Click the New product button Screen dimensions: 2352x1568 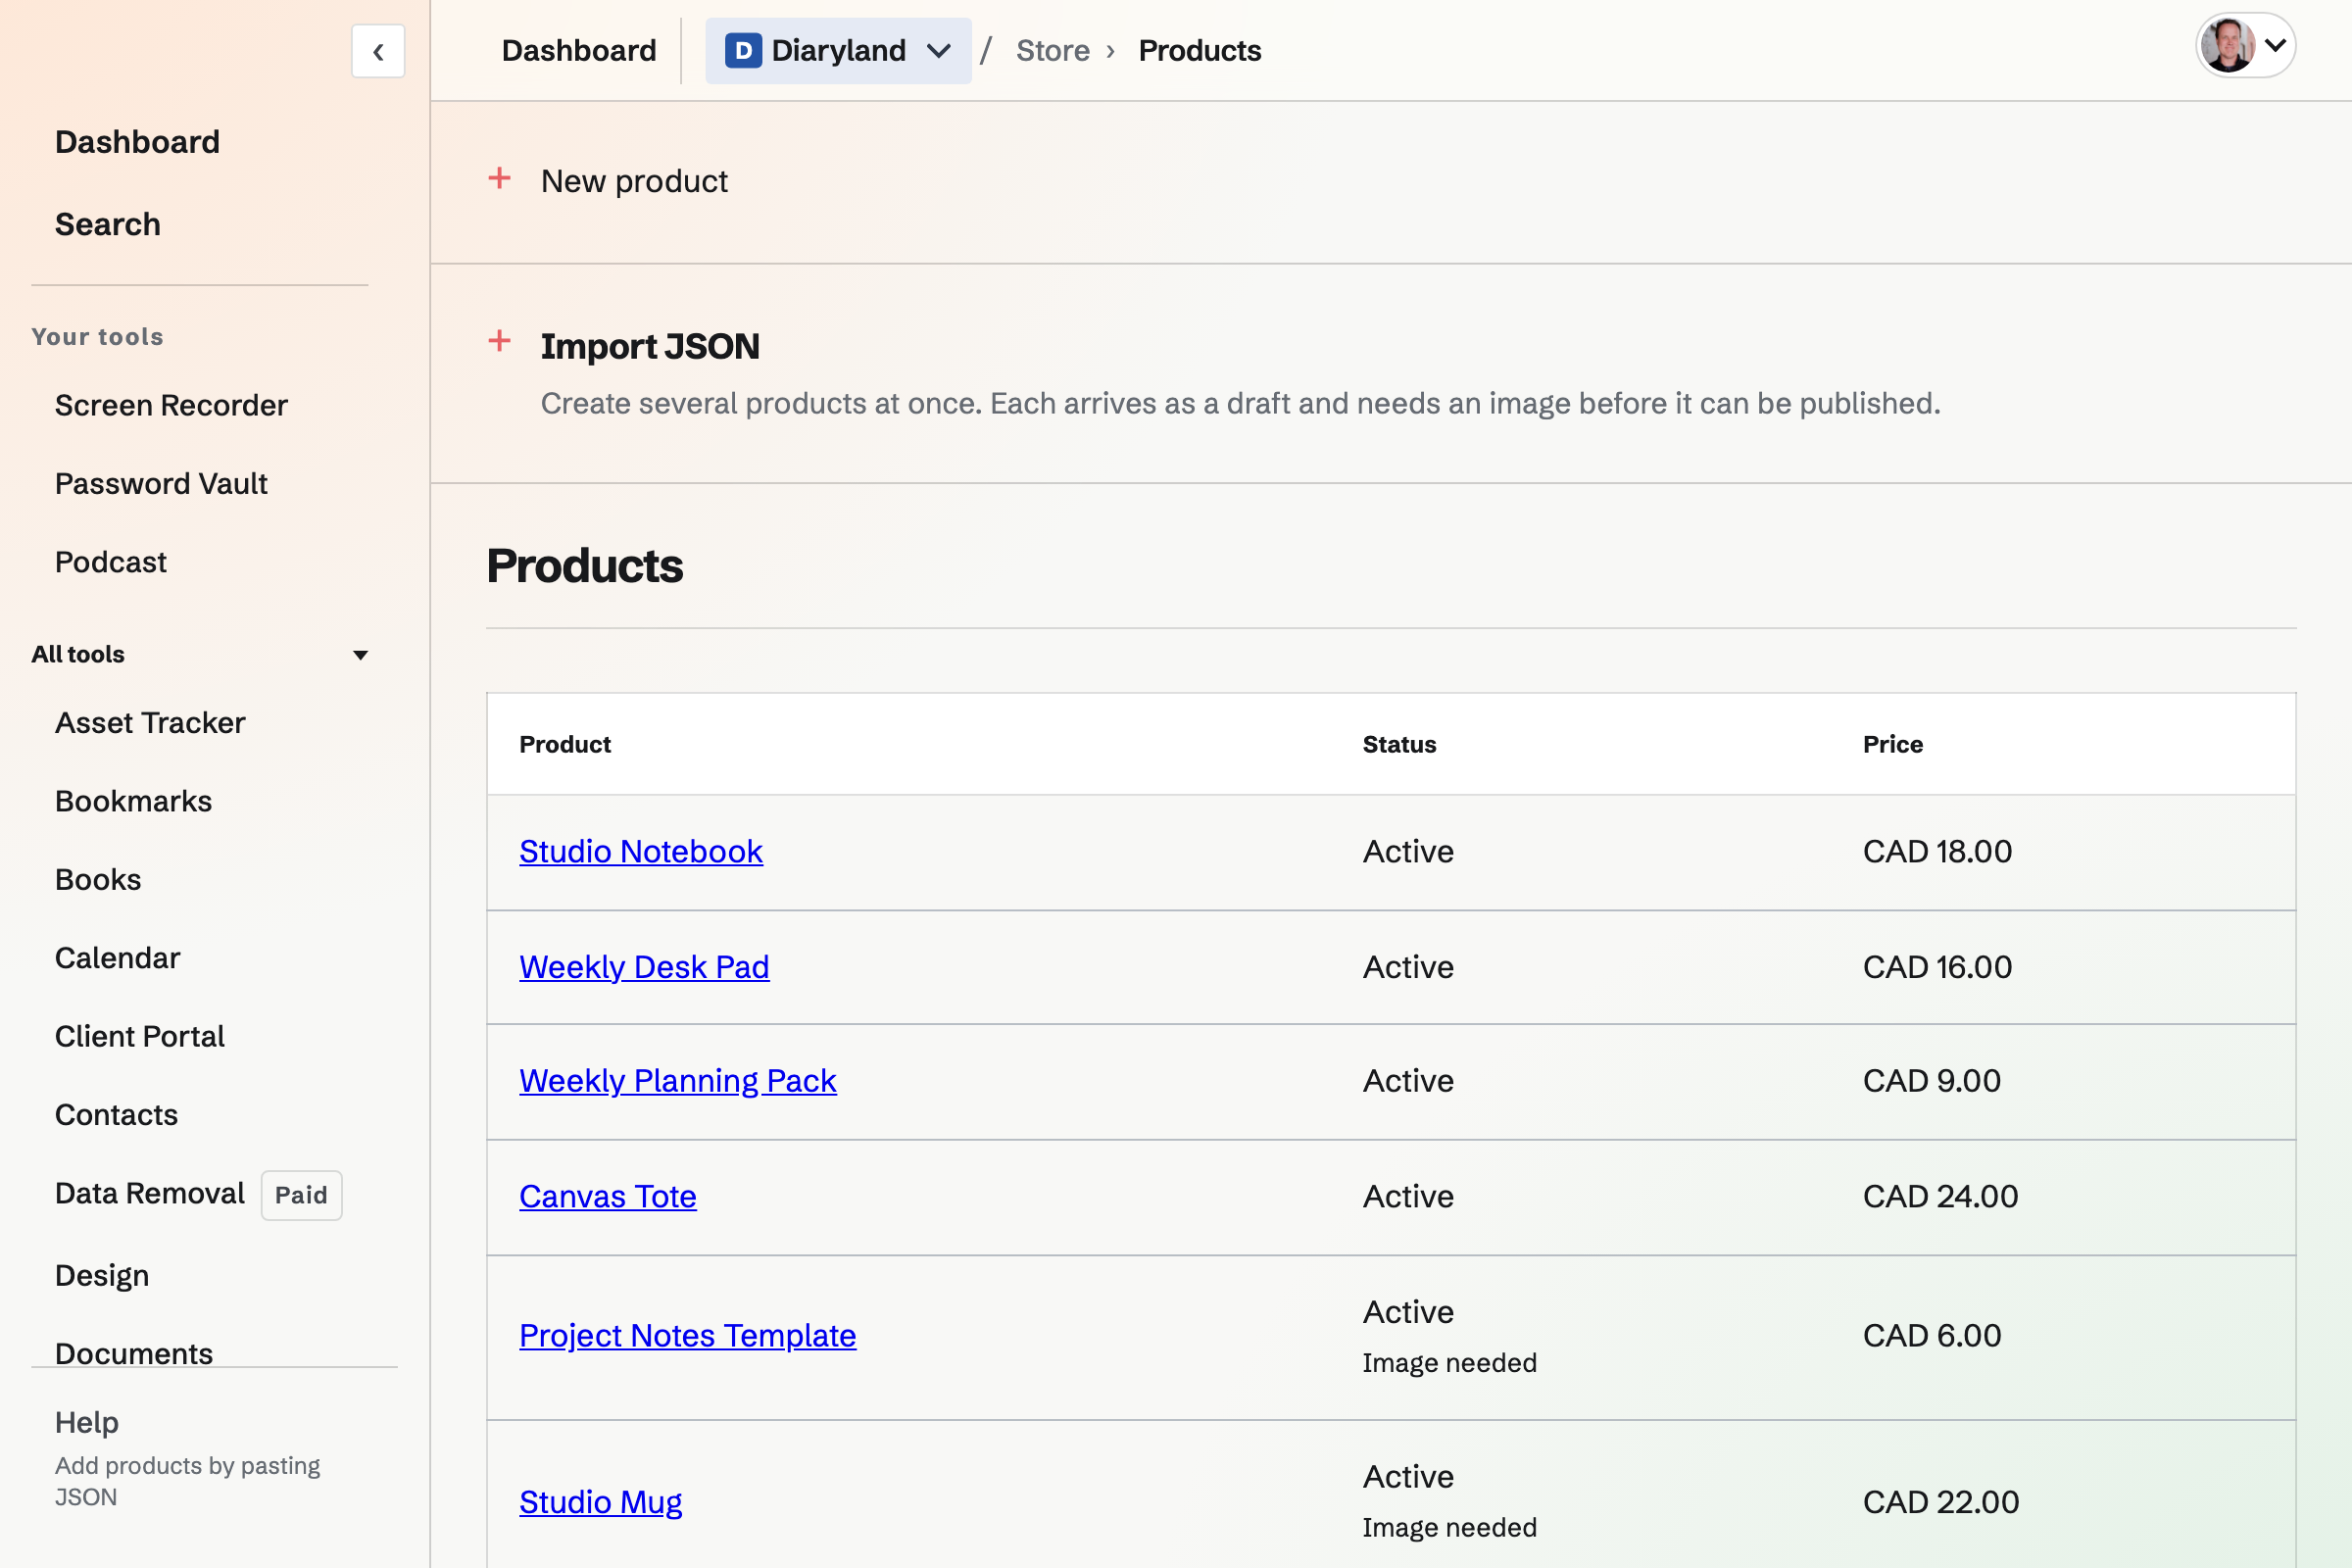(x=634, y=181)
